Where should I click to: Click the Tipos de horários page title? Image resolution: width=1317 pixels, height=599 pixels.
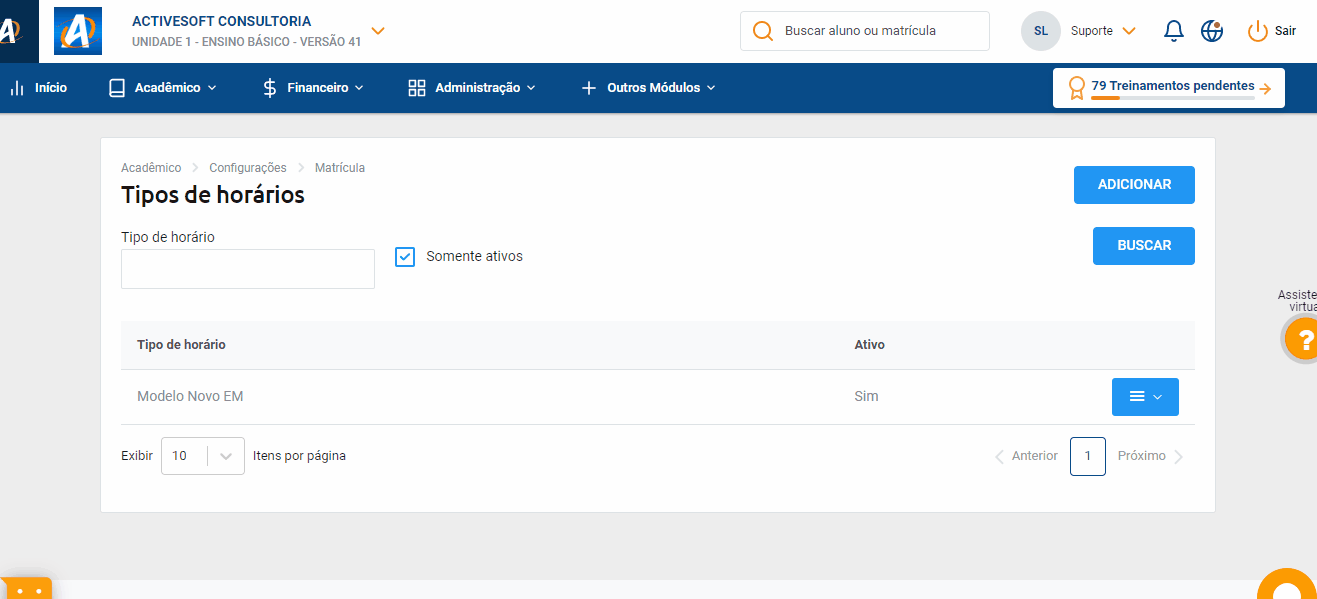(x=213, y=195)
